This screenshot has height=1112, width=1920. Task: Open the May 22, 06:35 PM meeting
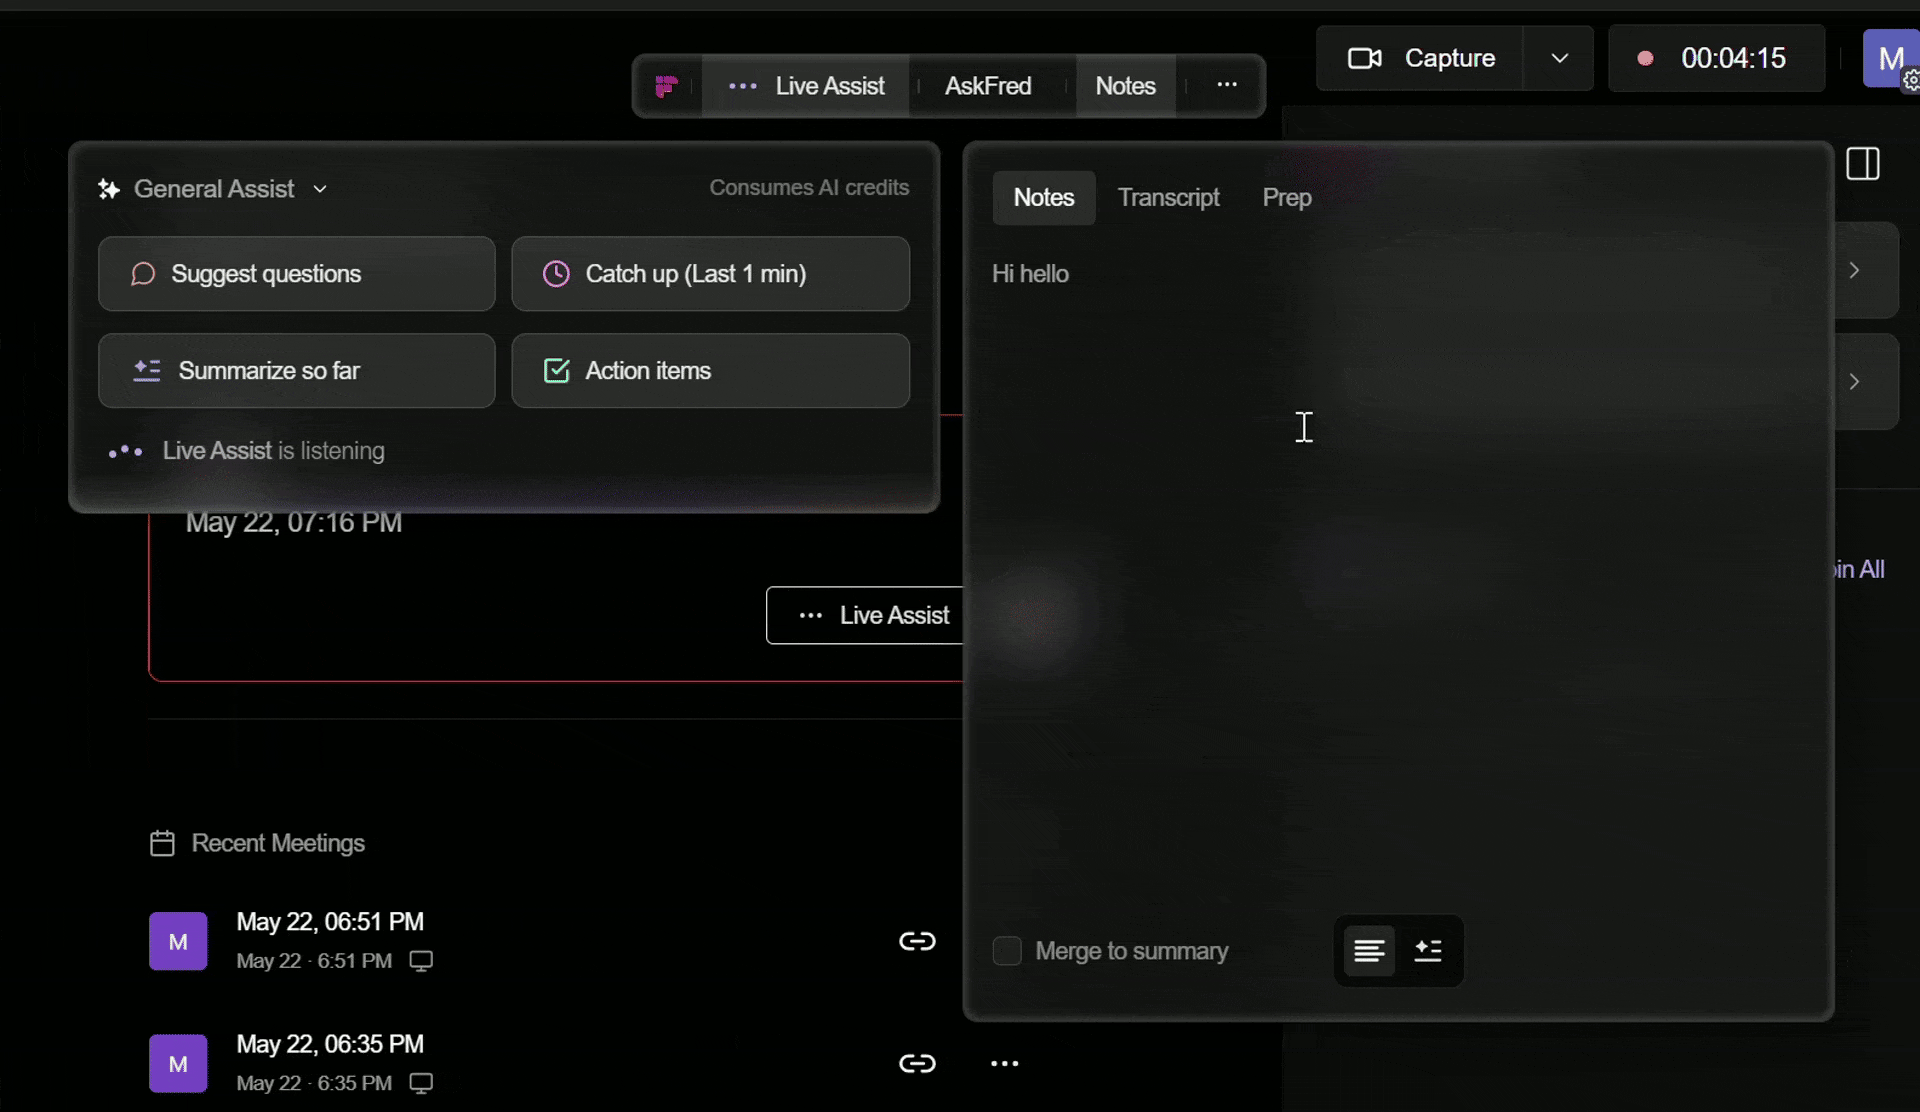[x=330, y=1044]
